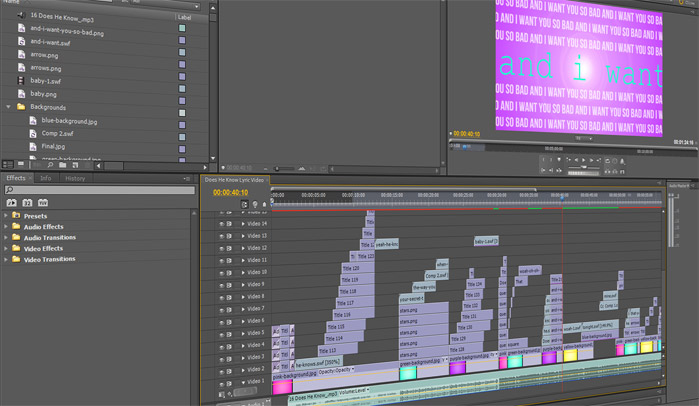Click the first accelerated effects filter icon
The image size is (699, 406).
tap(11, 203)
